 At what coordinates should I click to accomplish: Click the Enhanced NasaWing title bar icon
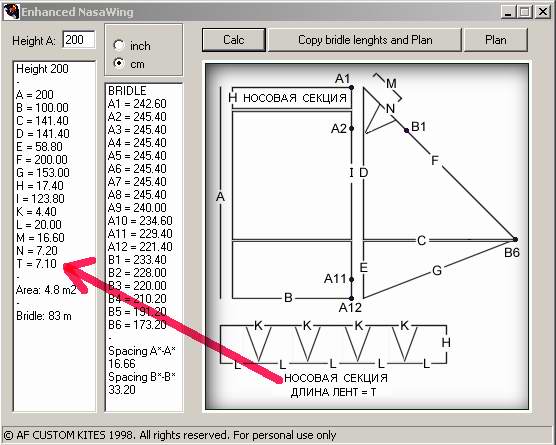coord(11,12)
